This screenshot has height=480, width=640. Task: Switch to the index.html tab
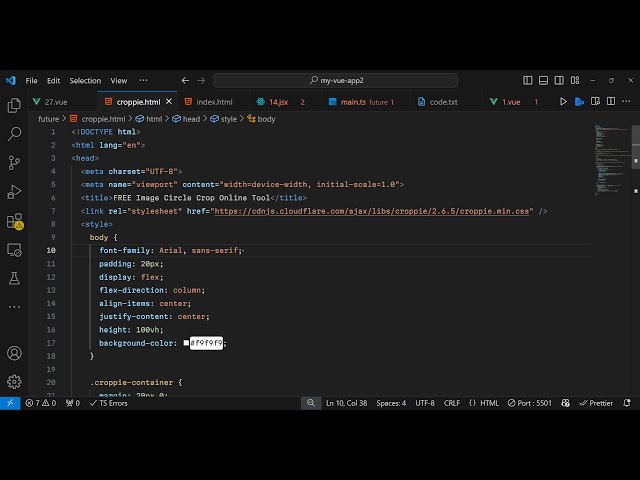[x=214, y=102]
